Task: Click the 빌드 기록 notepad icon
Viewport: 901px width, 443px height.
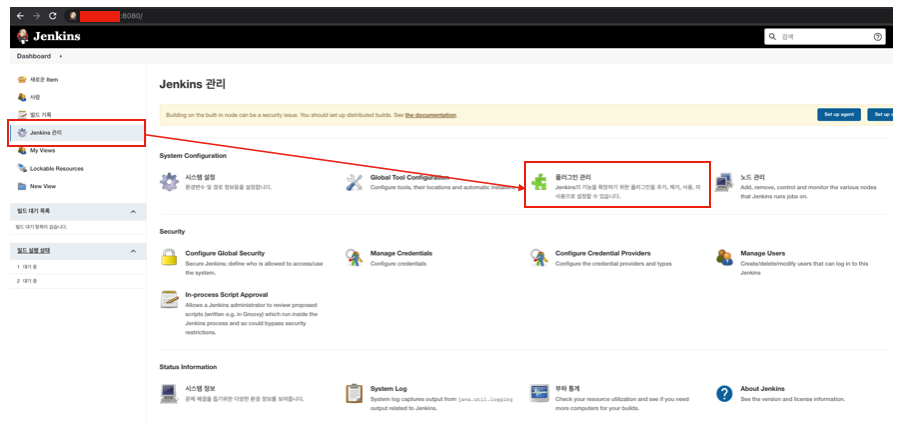Action: coord(22,115)
